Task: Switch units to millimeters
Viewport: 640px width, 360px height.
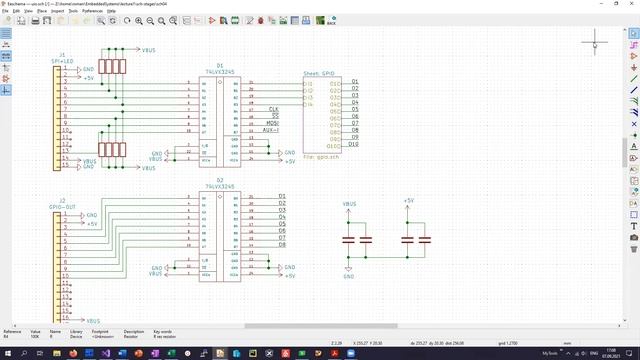Action: (6, 56)
